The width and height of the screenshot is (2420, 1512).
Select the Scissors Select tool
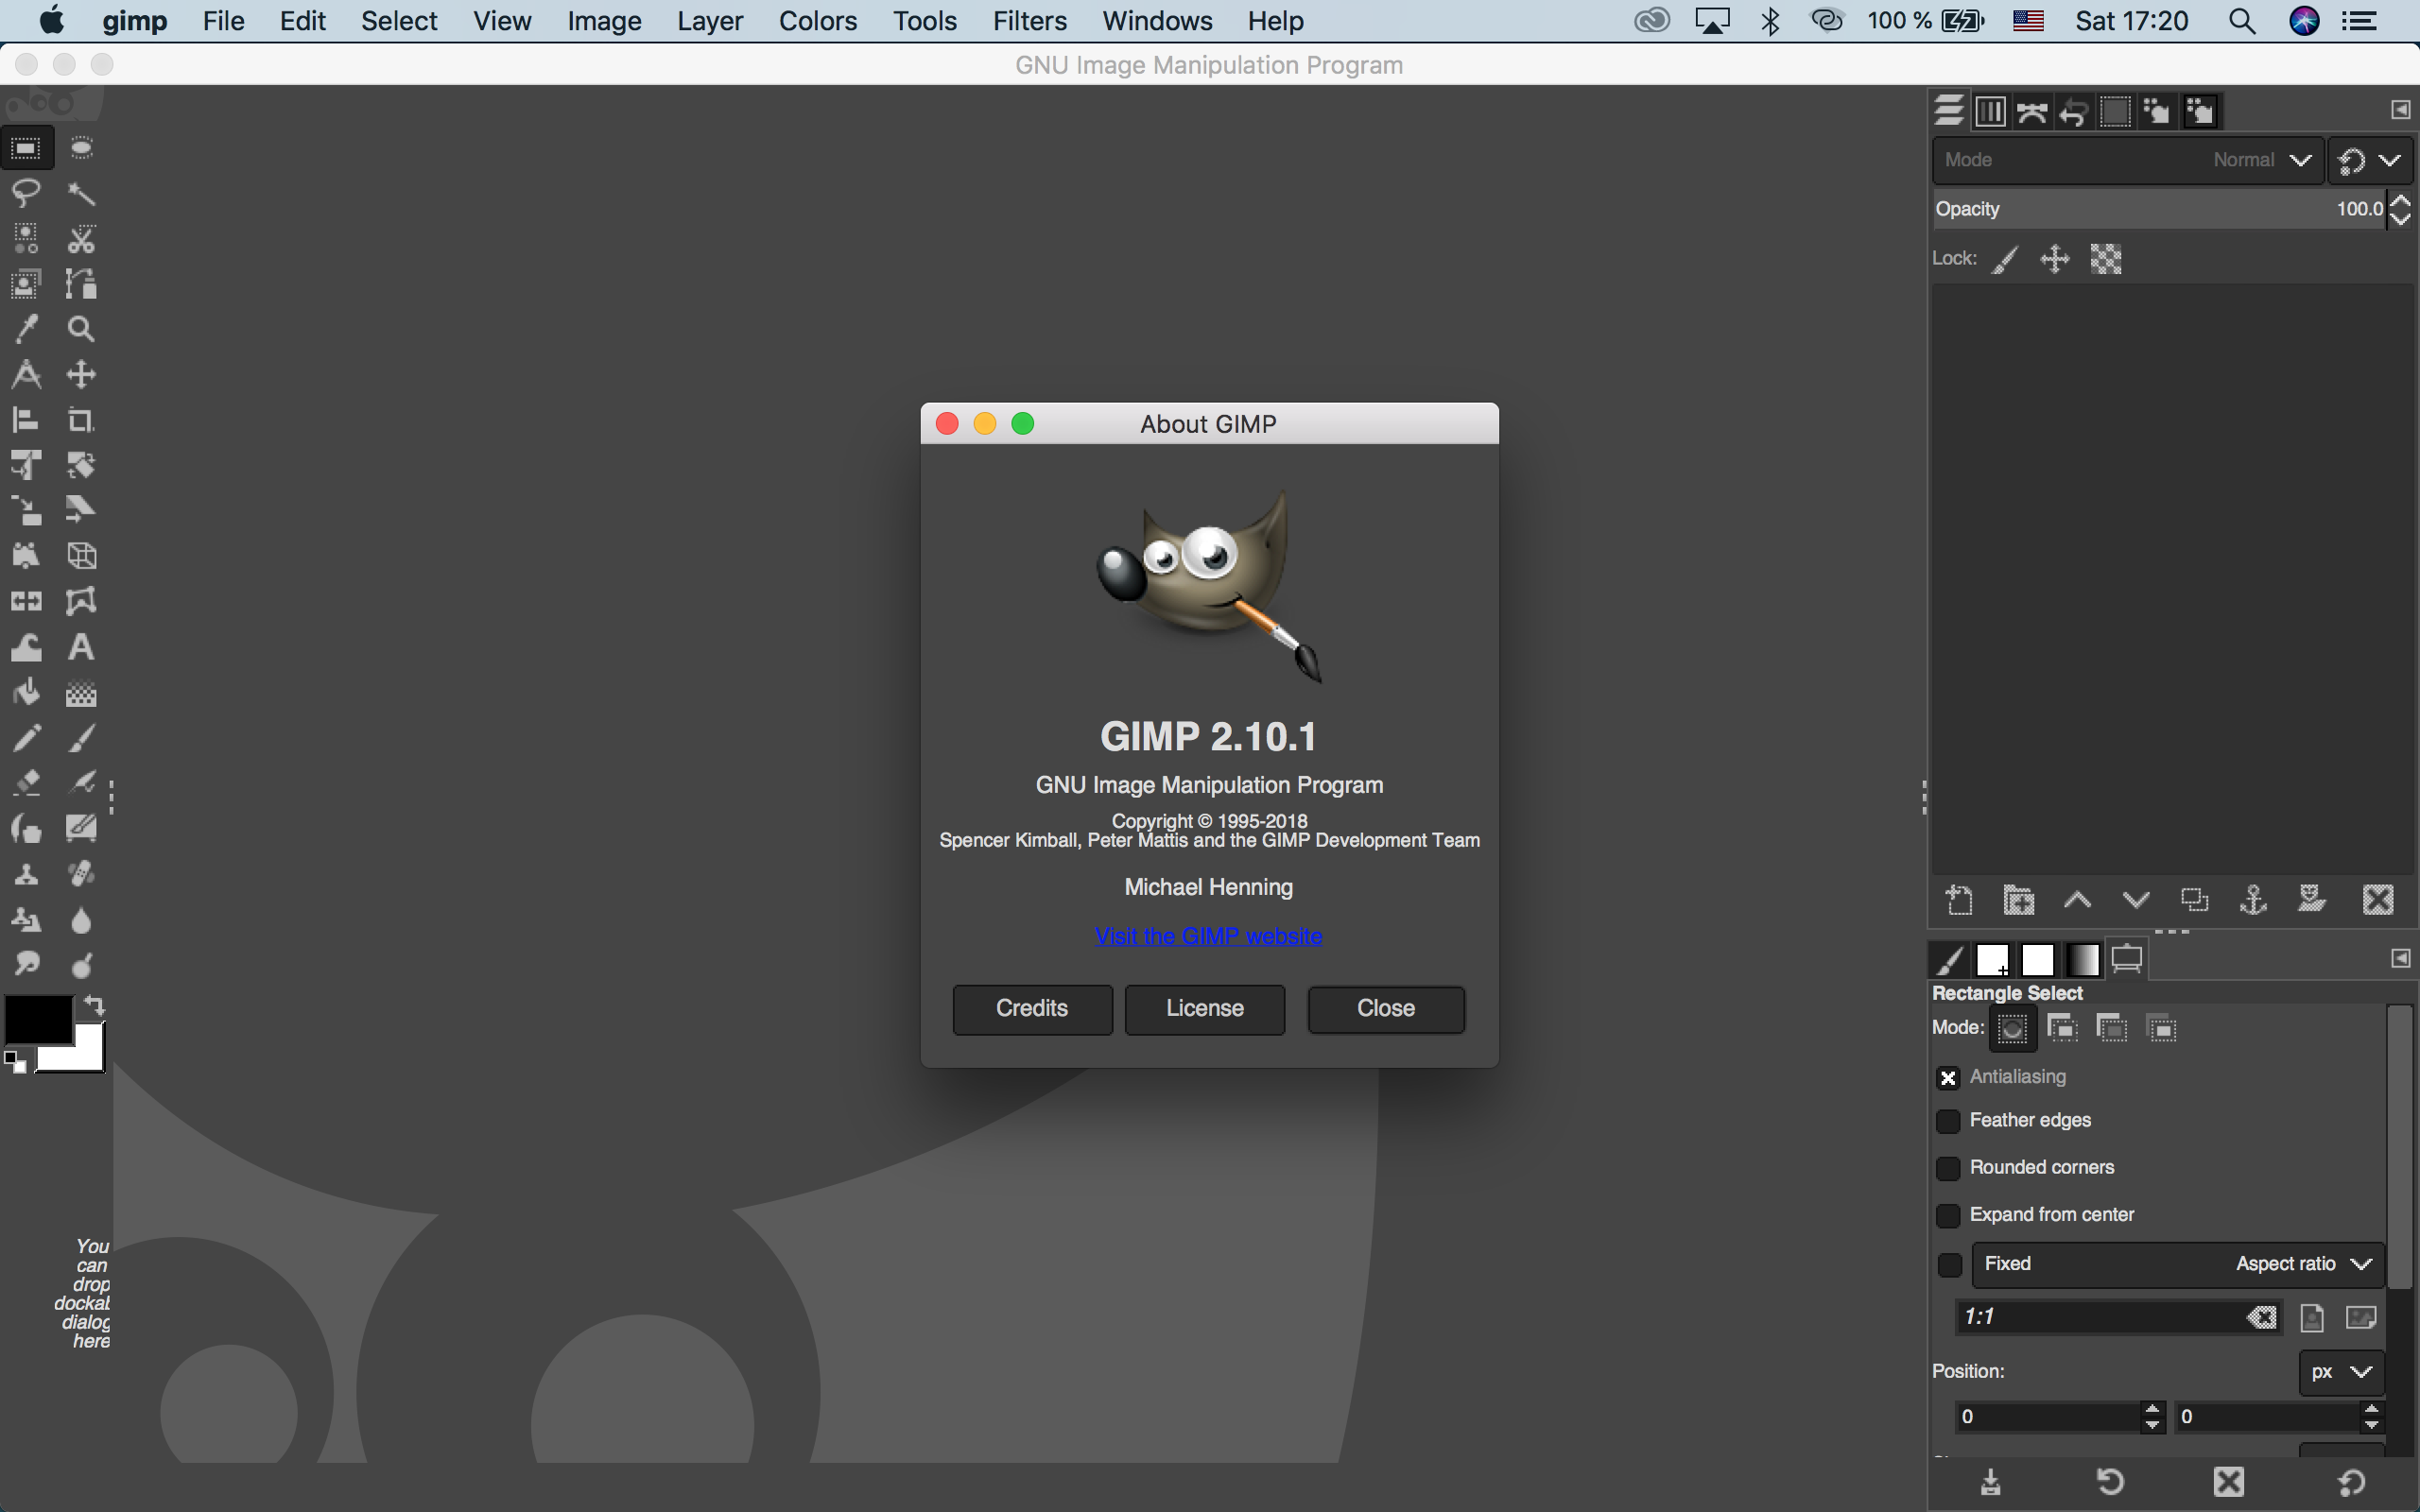81,239
